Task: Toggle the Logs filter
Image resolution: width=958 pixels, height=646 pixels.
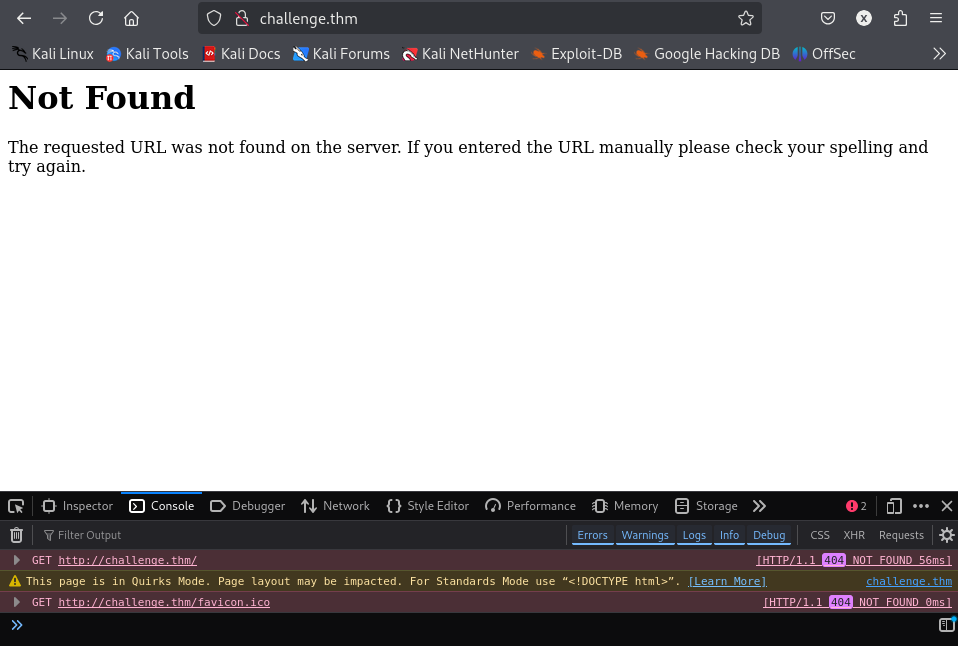Action: tap(694, 535)
